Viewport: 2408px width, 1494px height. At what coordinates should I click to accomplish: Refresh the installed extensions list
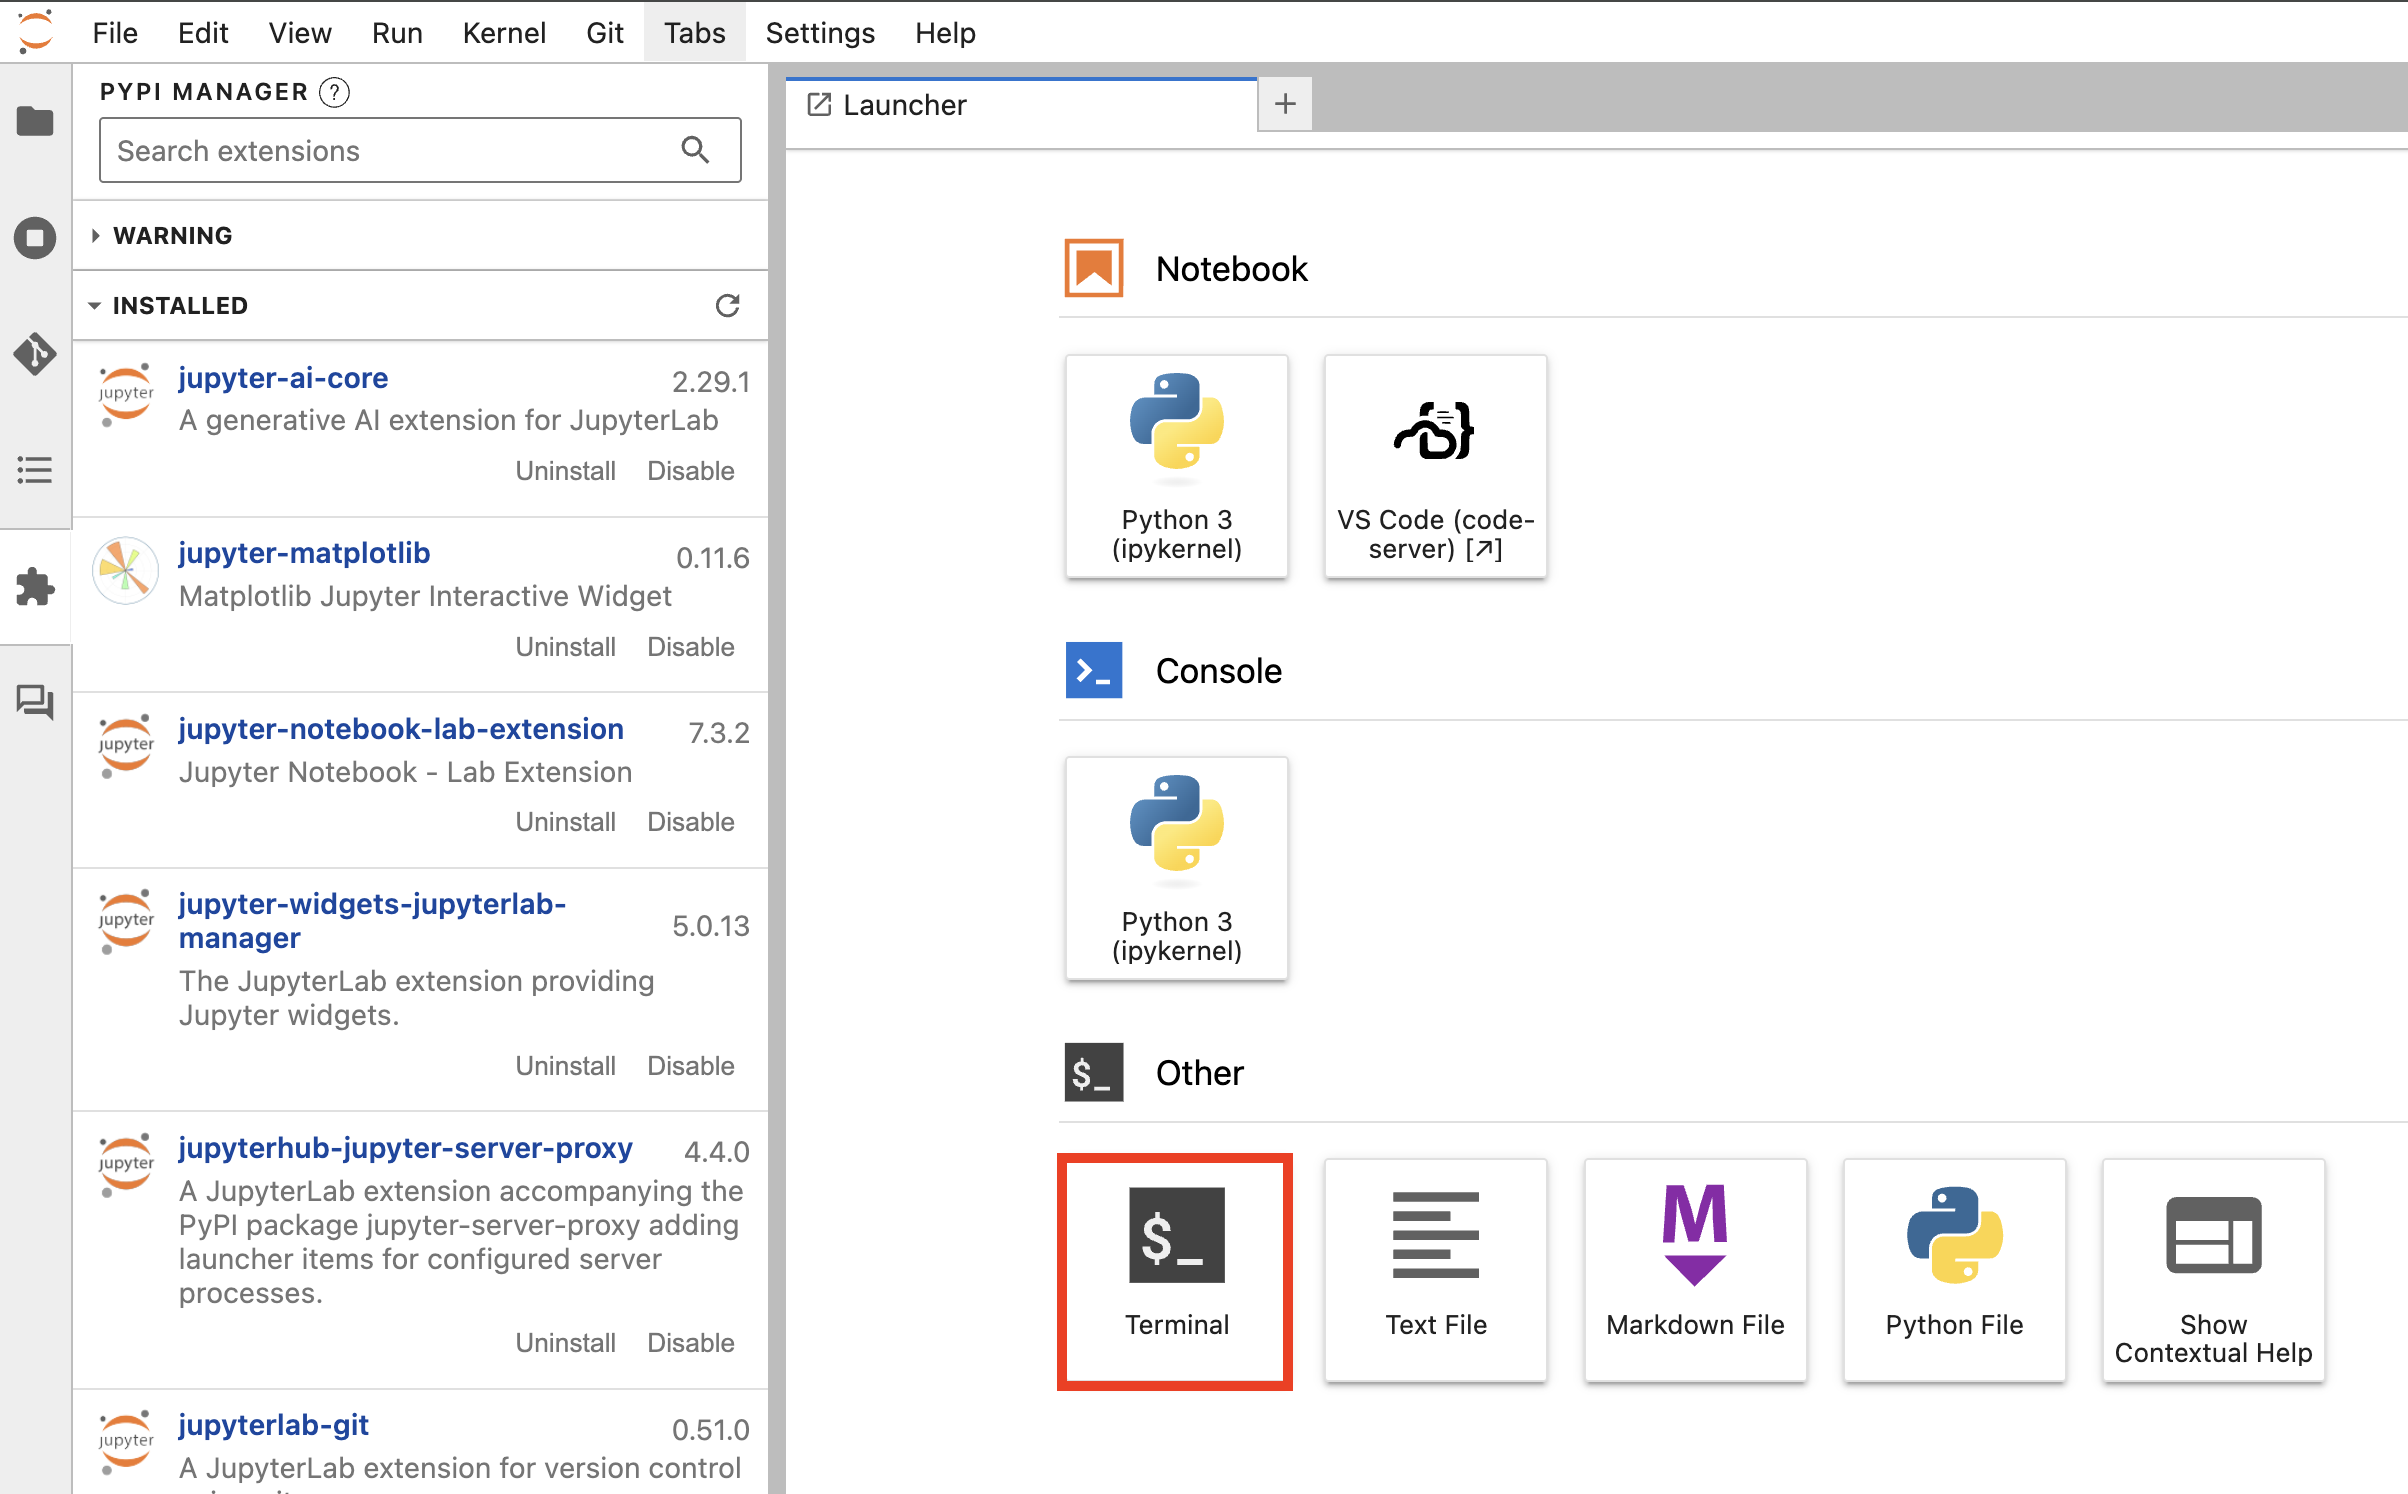(x=727, y=305)
